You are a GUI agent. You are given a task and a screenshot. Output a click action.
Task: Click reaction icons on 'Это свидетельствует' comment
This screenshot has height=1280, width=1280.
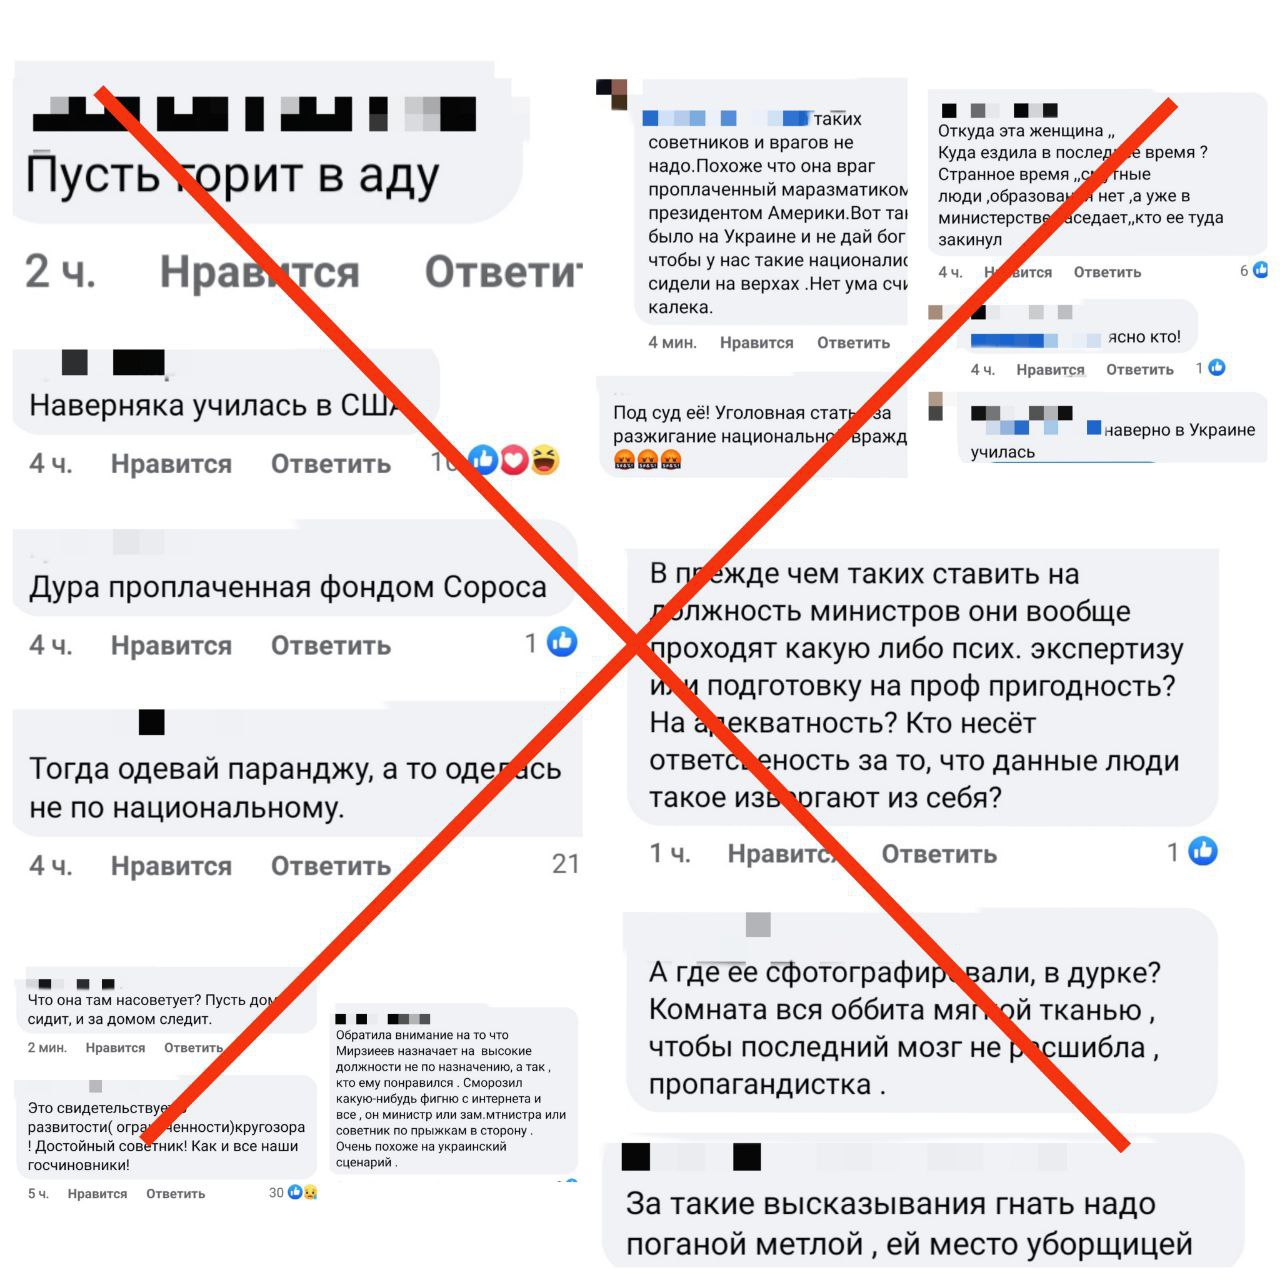tap(303, 1192)
